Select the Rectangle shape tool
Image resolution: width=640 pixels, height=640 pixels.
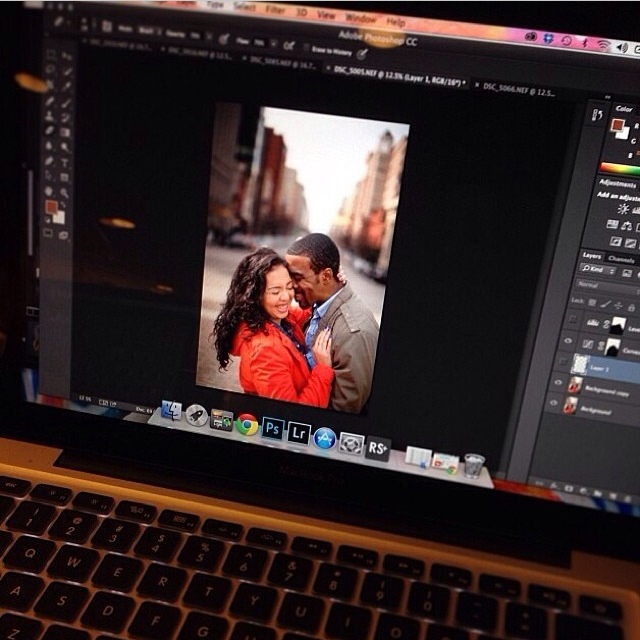coord(64,177)
